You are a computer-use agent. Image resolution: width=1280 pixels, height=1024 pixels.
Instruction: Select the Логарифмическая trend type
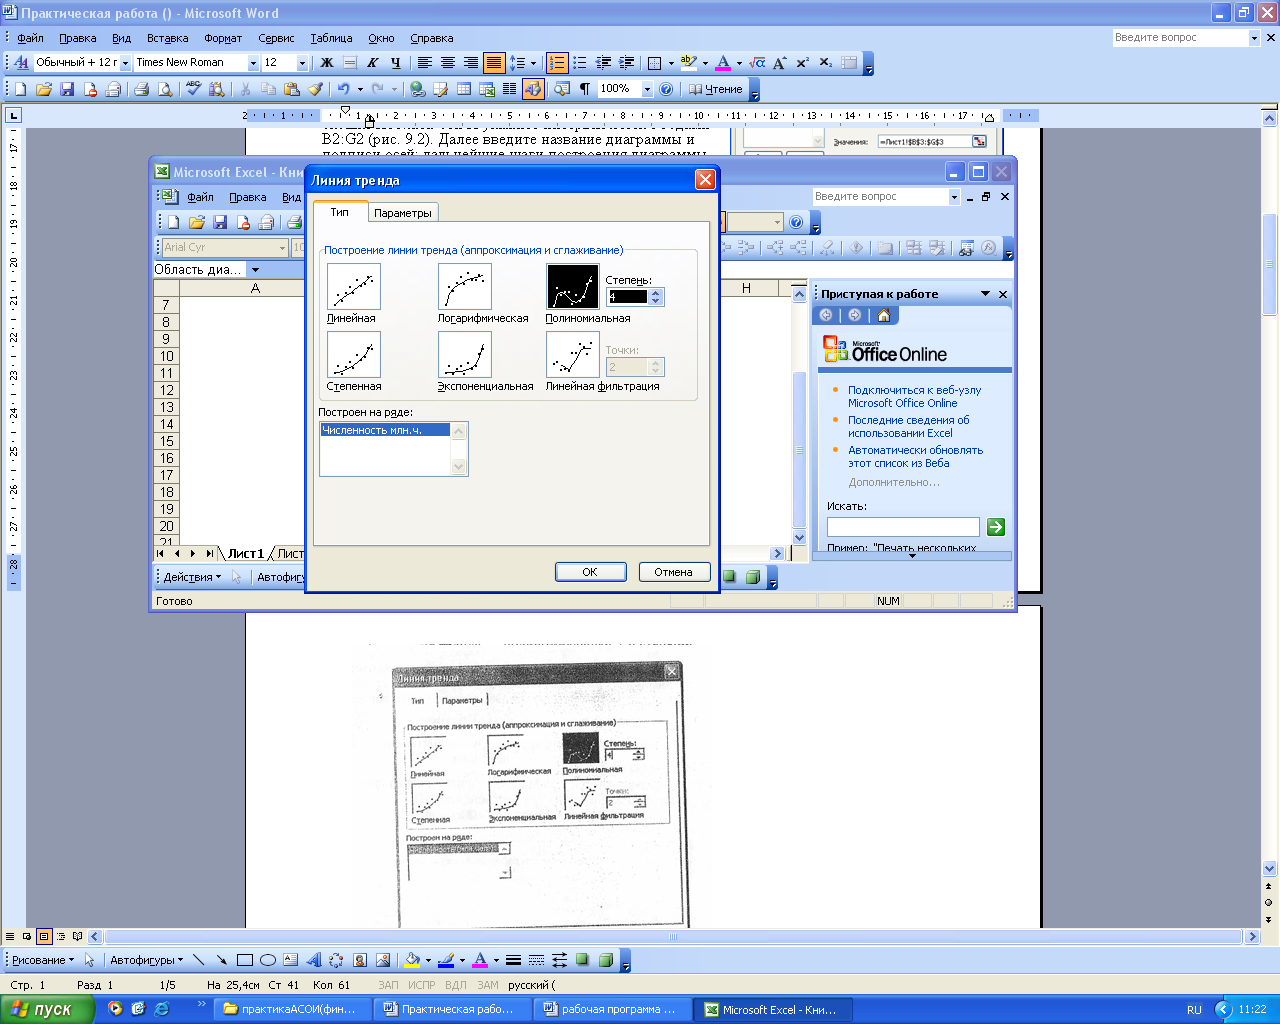[x=465, y=287]
